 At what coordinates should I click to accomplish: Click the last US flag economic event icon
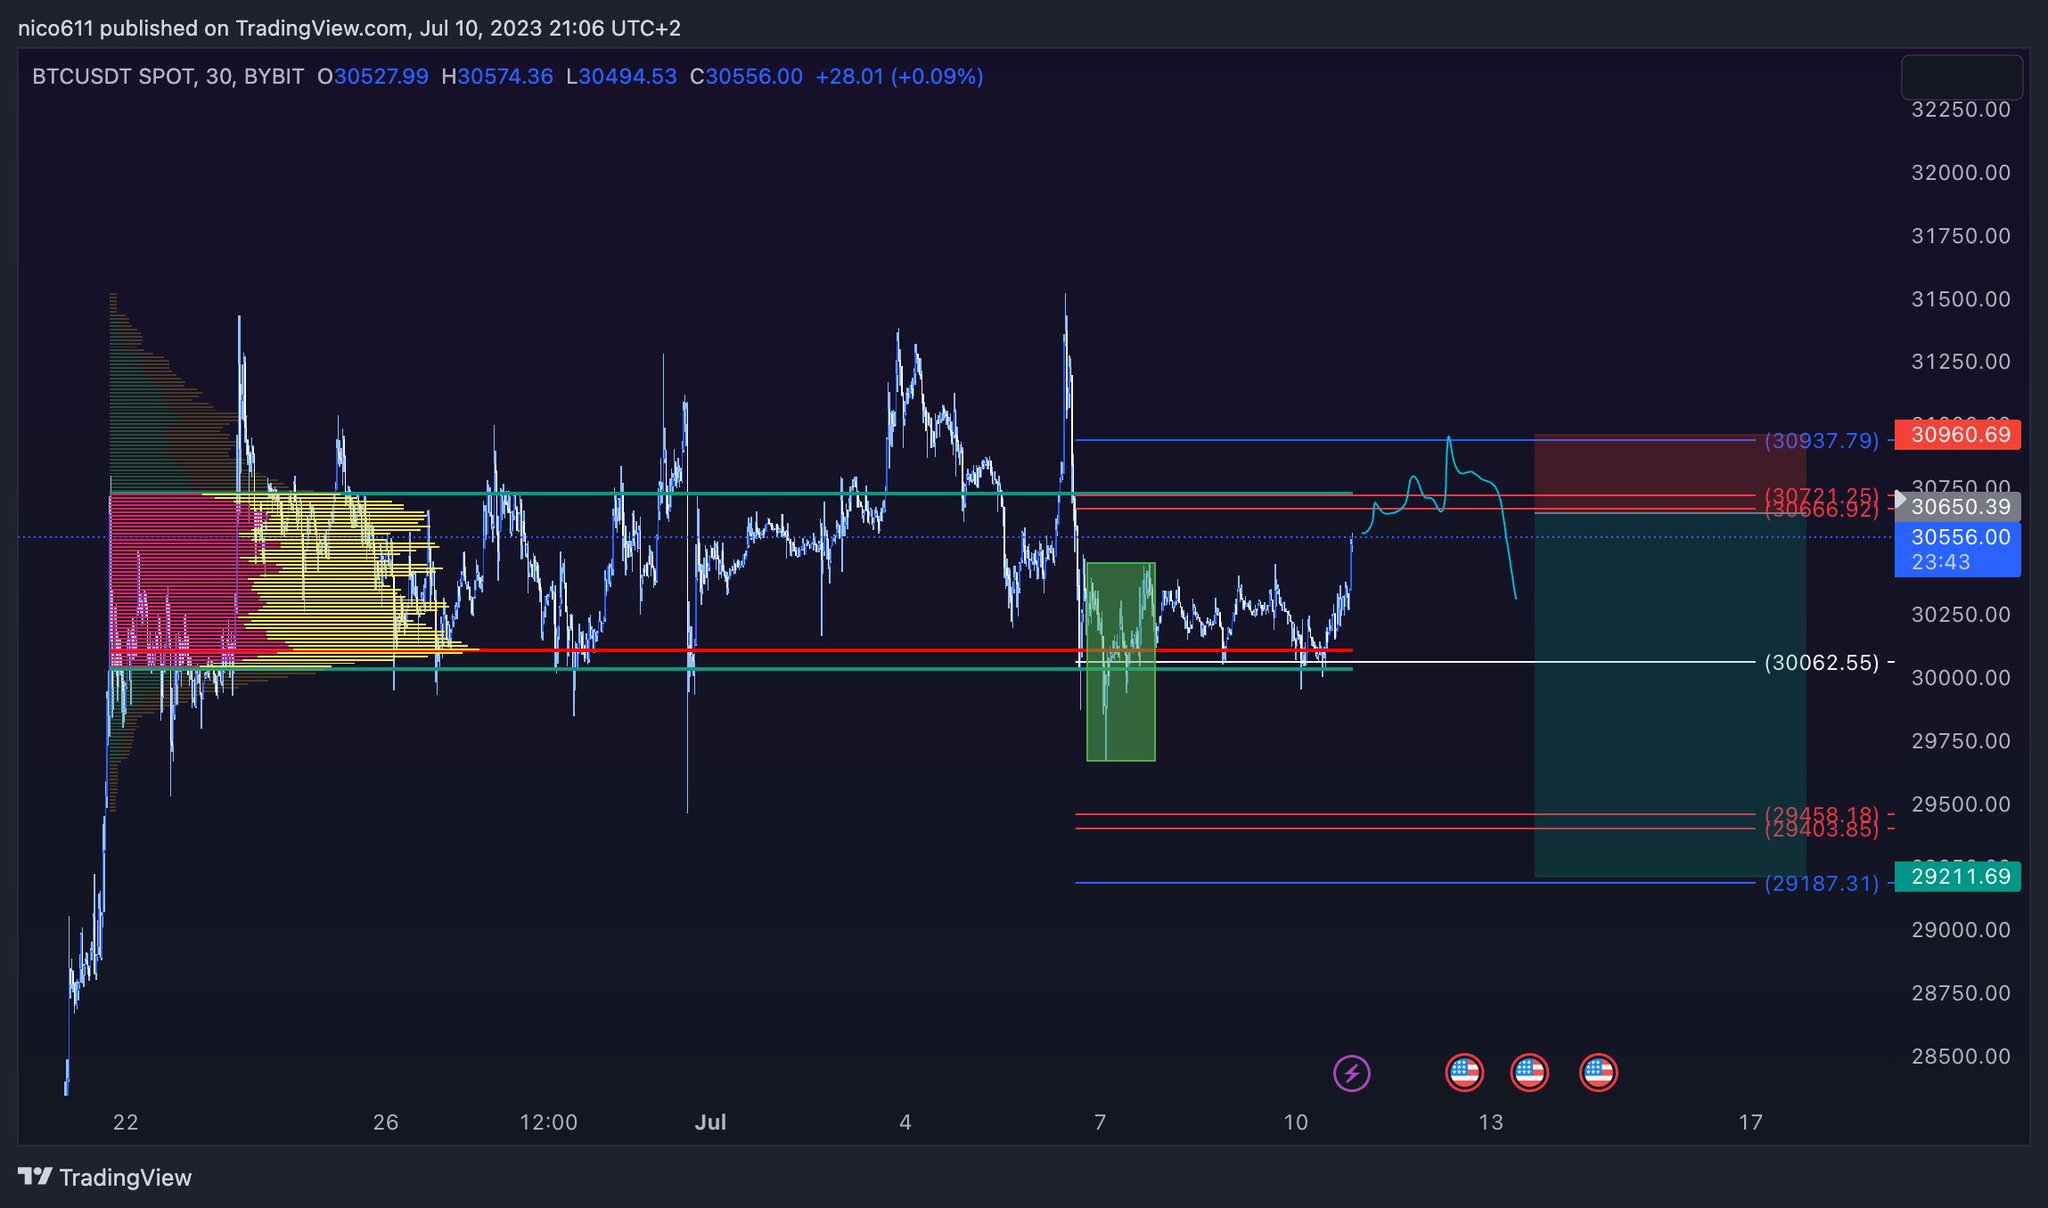pyautogui.click(x=1598, y=1073)
